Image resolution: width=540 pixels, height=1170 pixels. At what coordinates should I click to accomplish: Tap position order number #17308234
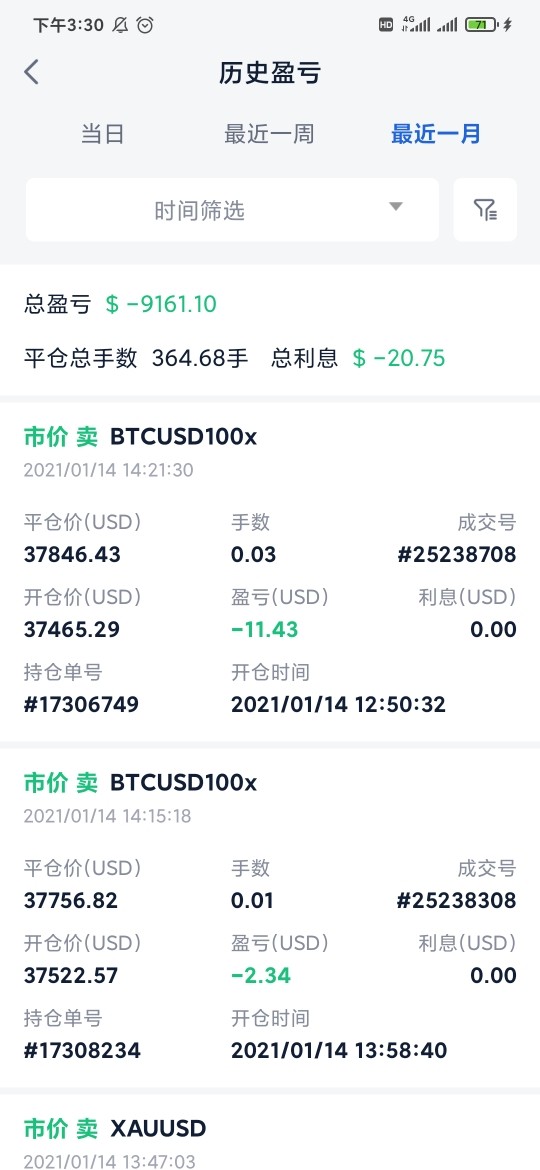[82, 1051]
